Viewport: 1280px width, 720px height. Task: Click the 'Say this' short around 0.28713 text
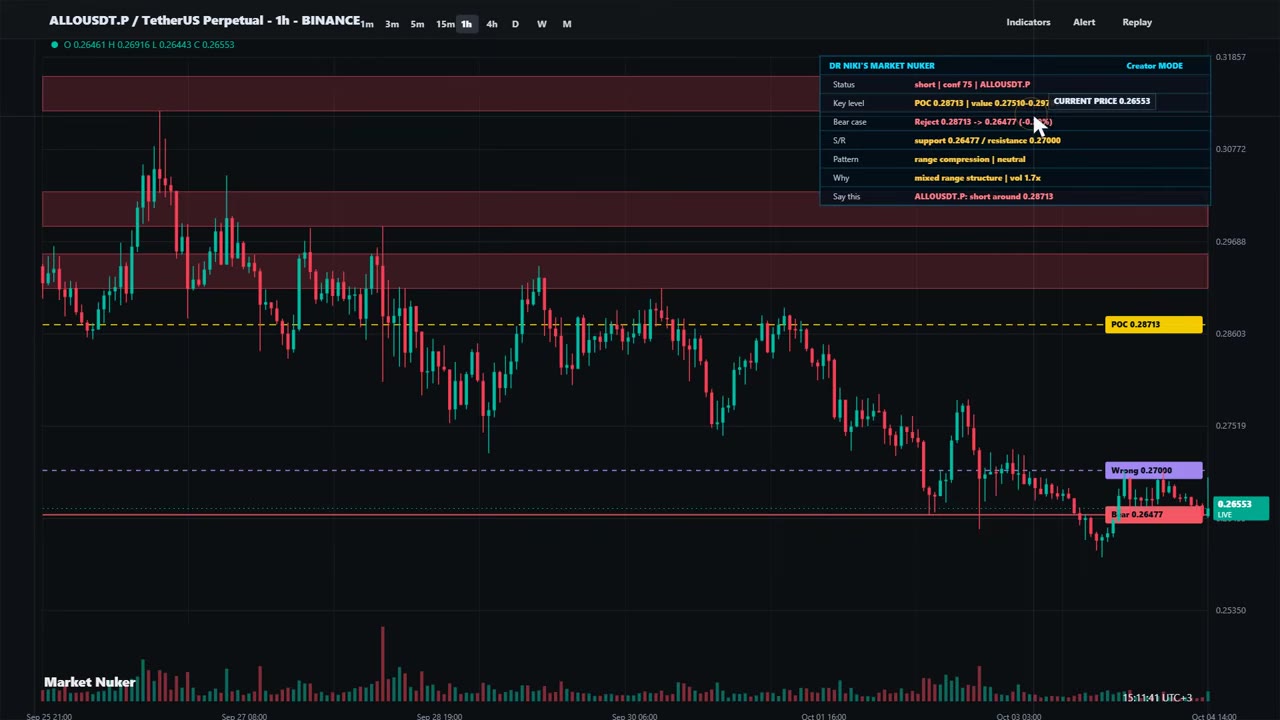pyautogui.click(x=983, y=197)
